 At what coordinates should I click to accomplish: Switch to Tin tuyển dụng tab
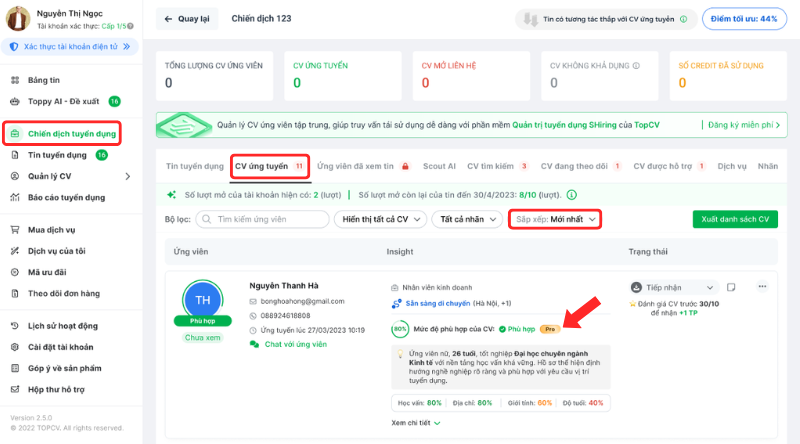pyautogui.click(x=195, y=166)
